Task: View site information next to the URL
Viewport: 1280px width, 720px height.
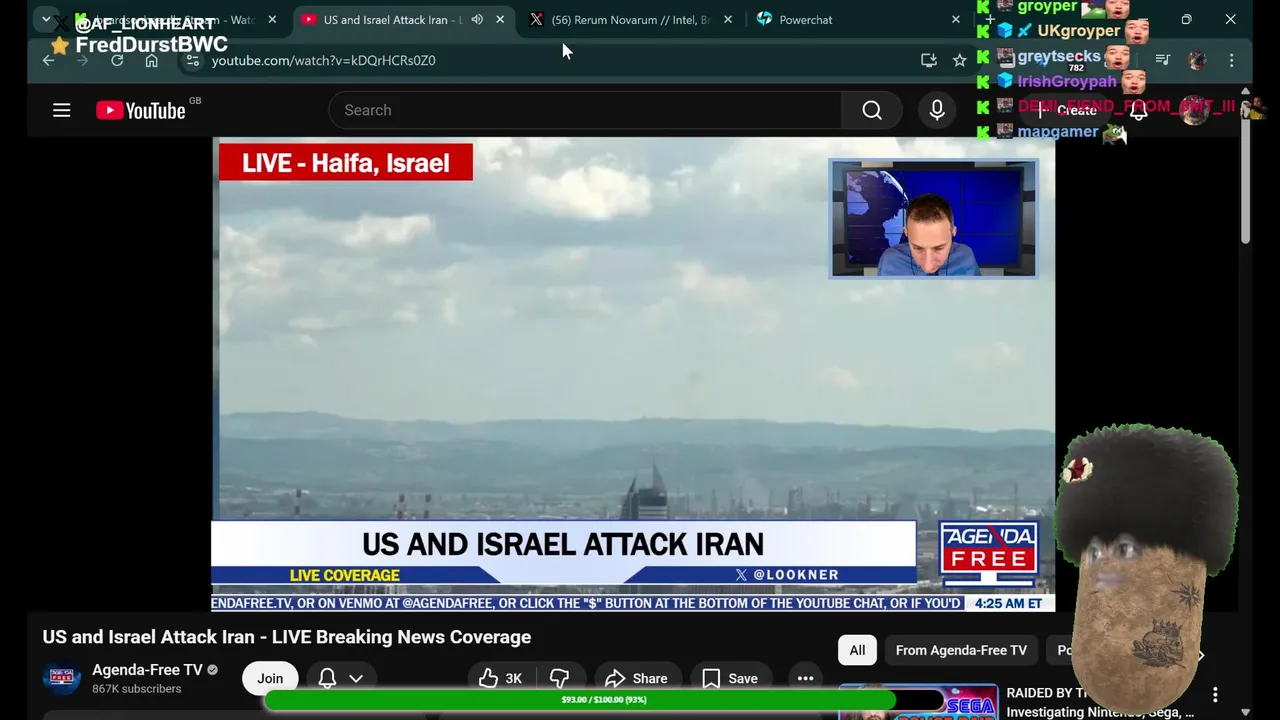Action: [x=193, y=60]
